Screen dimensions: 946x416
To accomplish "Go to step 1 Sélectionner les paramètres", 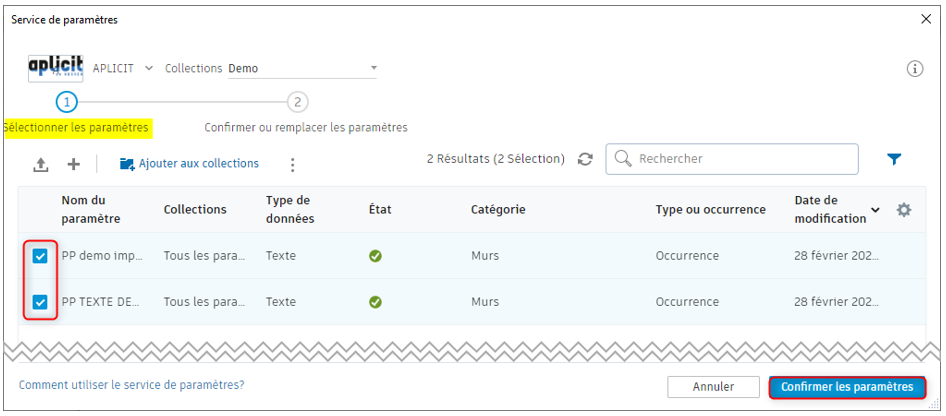I will point(66,102).
